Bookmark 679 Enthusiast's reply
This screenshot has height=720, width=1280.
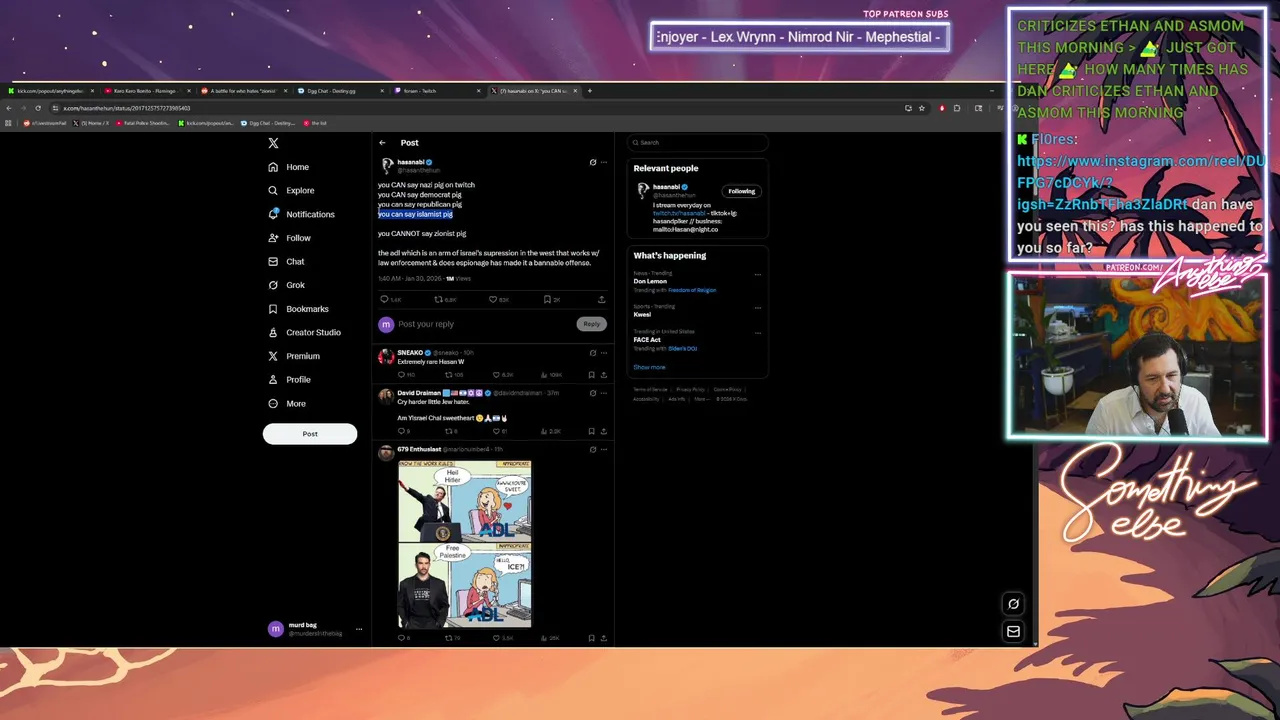click(x=591, y=638)
